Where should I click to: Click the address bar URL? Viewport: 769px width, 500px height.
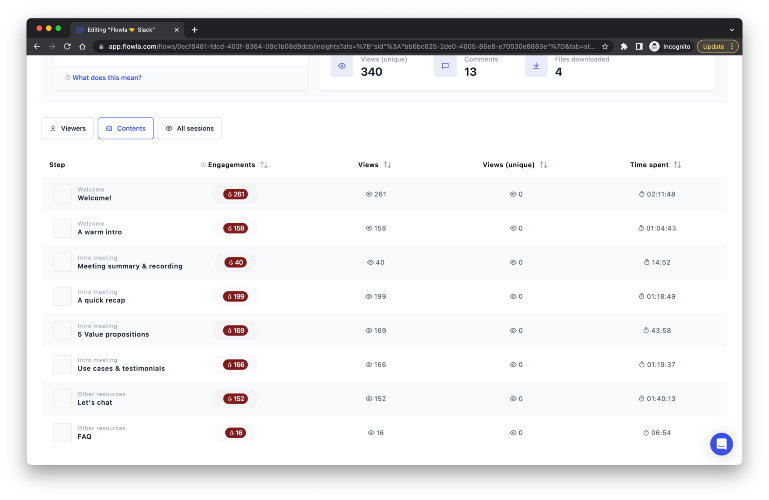(351, 47)
